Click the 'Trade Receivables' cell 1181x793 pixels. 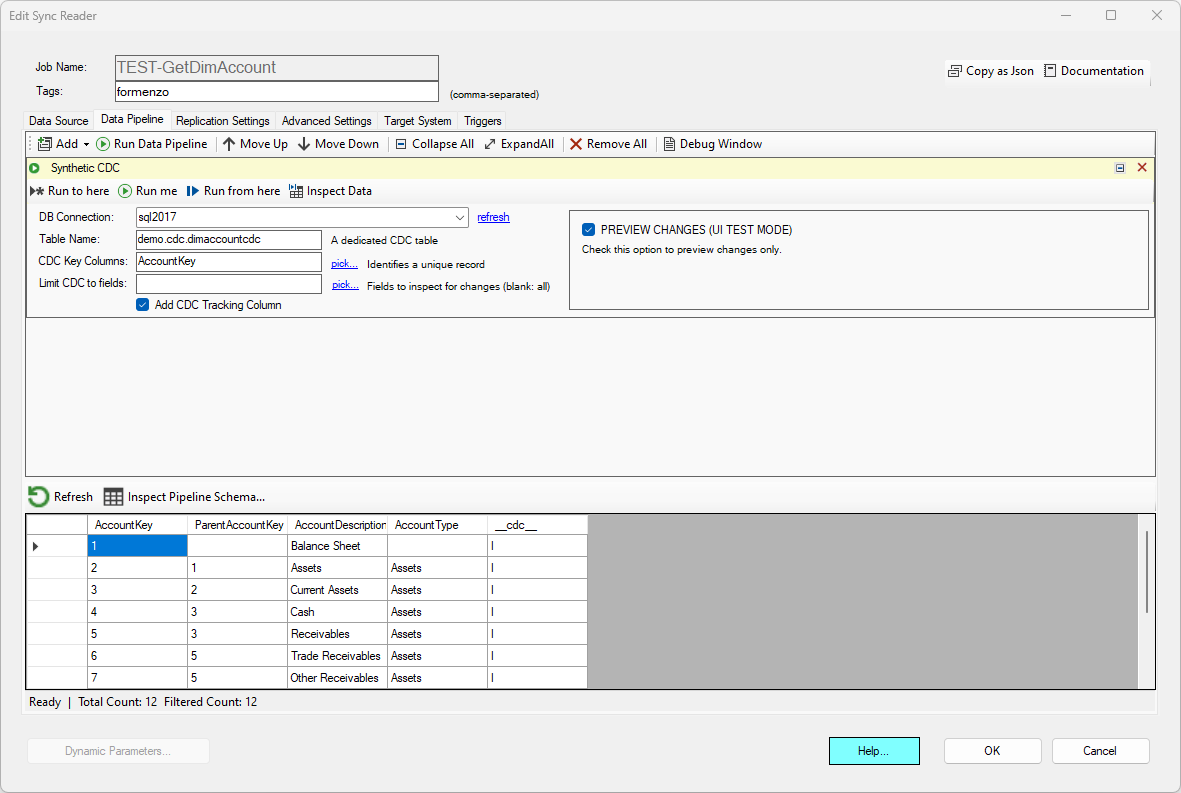[337, 656]
